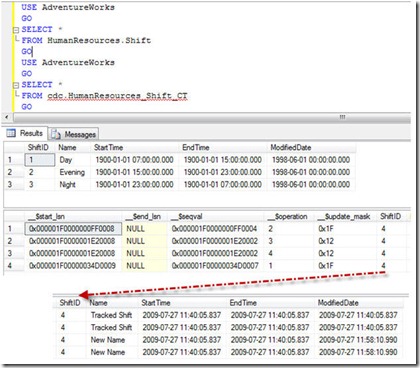Select StartTime '1900-01-01 15:00:00.000' in Evening row
Image resolution: width=420 pixels, height=368 pixels.
pos(134,172)
